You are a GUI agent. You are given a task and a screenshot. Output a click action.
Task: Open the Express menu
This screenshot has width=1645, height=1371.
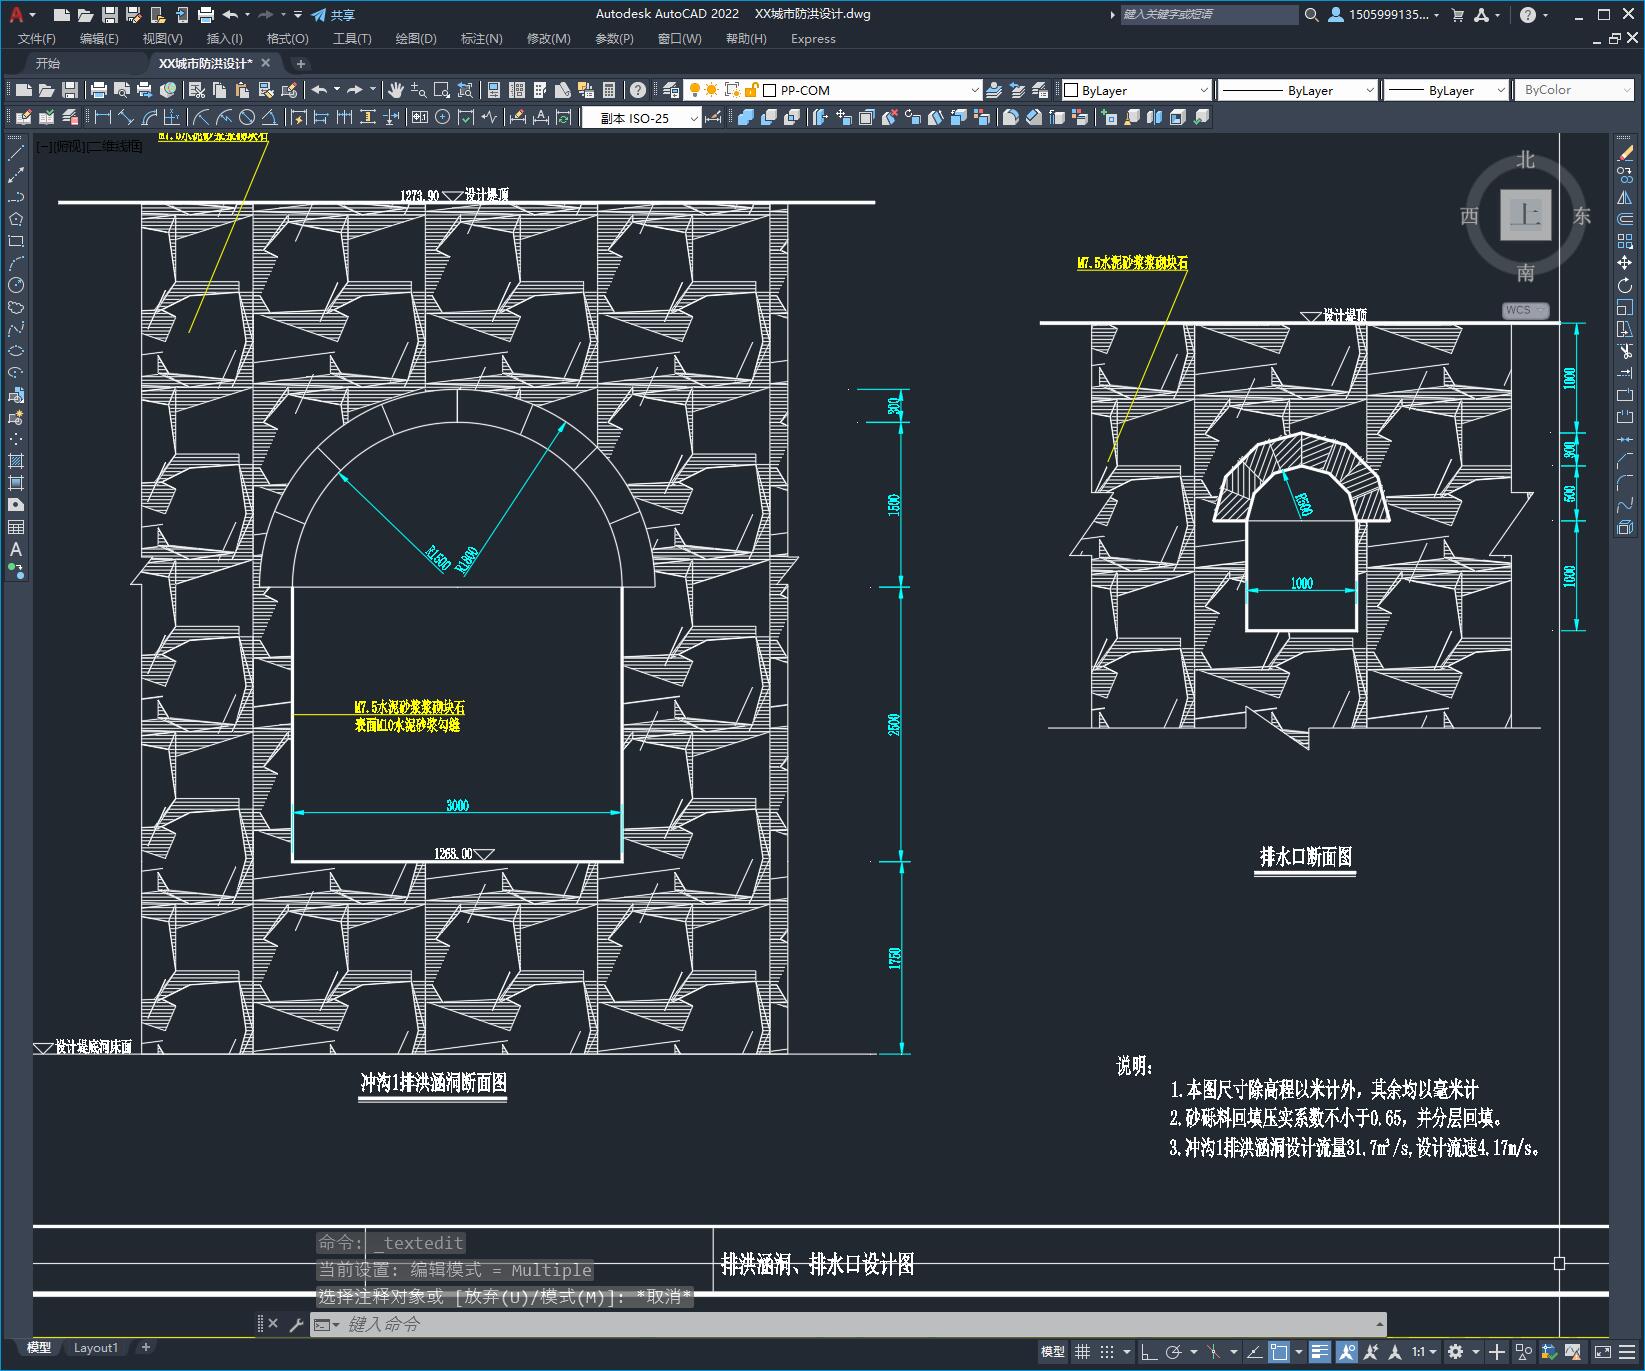point(813,39)
